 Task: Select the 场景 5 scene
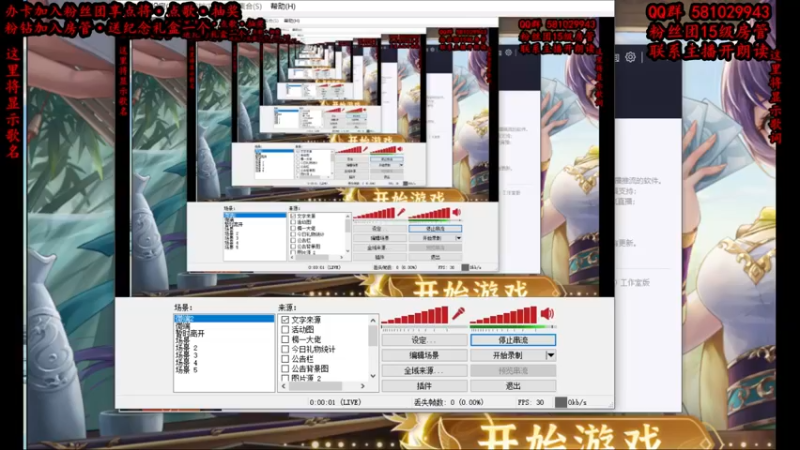click(186, 370)
